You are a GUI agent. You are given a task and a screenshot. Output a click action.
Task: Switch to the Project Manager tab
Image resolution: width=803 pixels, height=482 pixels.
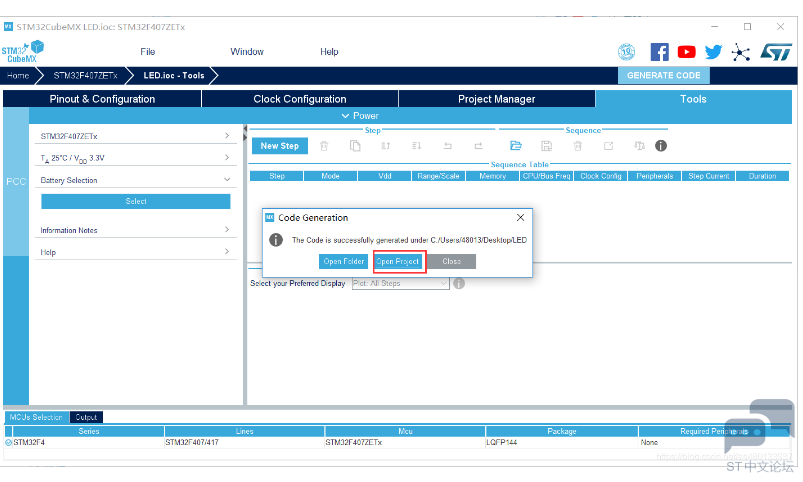496,99
